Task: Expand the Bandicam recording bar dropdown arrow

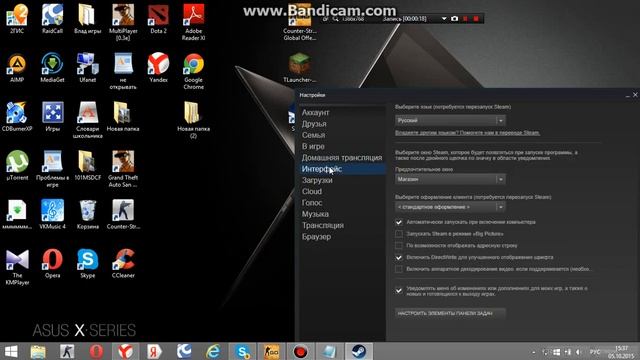Action: (x=444, y=19)
